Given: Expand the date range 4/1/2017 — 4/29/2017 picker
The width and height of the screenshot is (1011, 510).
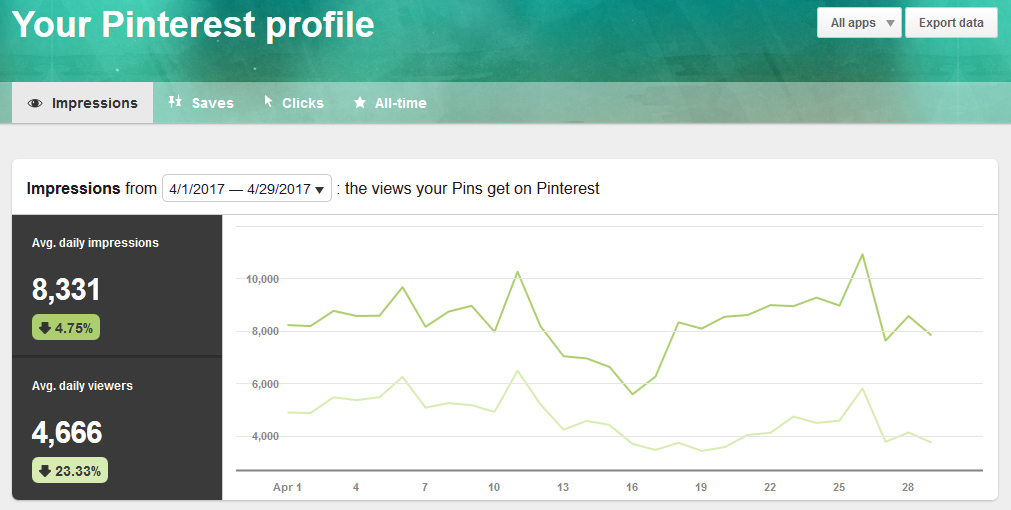Looking at the screenshot, I should (x=247, y=188).
